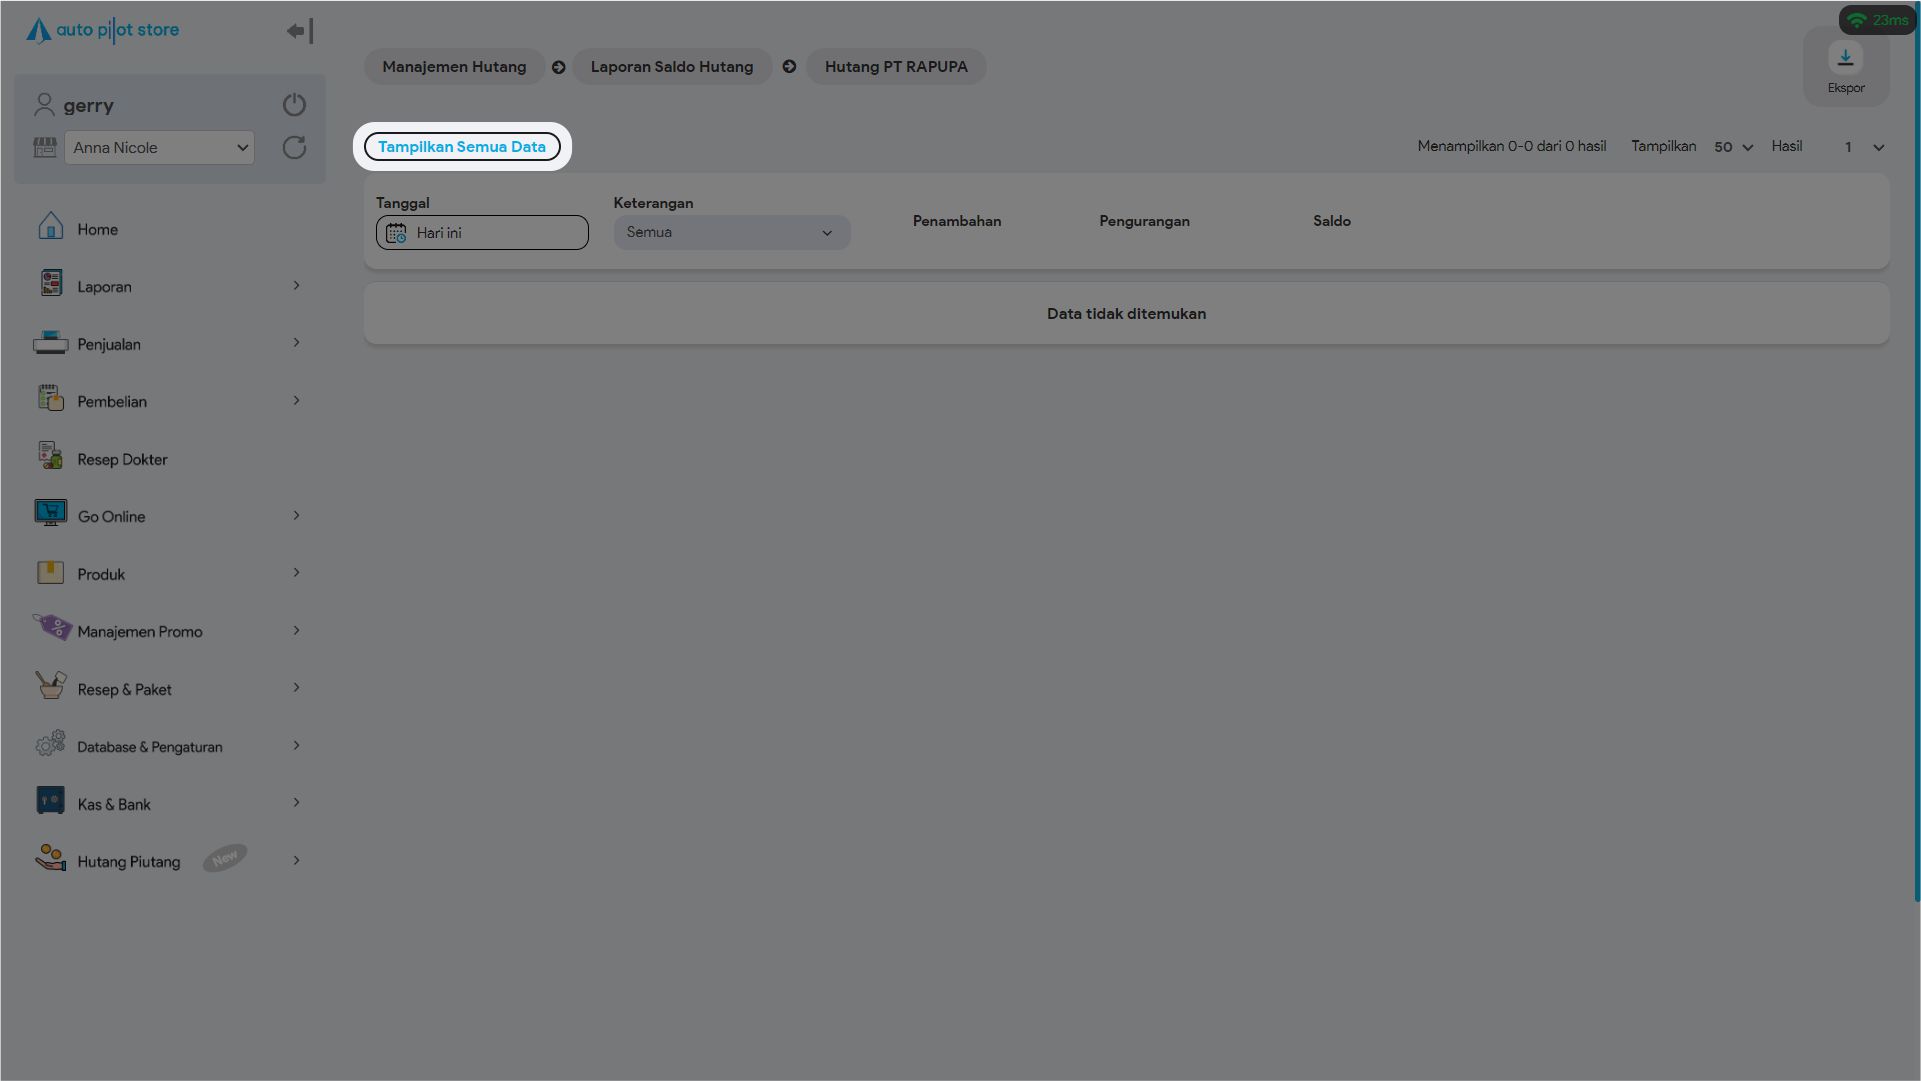The height and width of the screenshot is (1081, 1921).
Task: Click the refresh icon beside store selector
Action: point(294,148)
